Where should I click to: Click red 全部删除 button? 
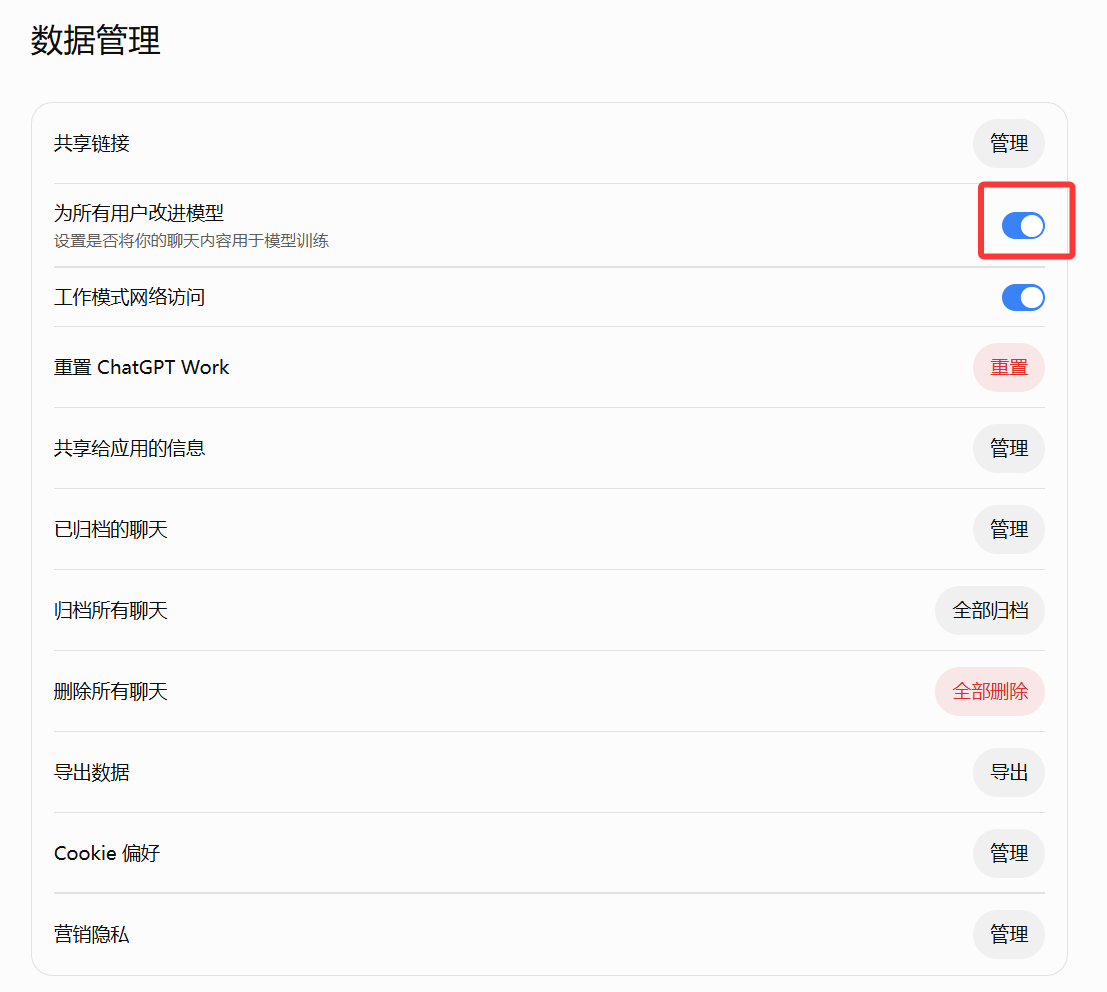[990, 691]
